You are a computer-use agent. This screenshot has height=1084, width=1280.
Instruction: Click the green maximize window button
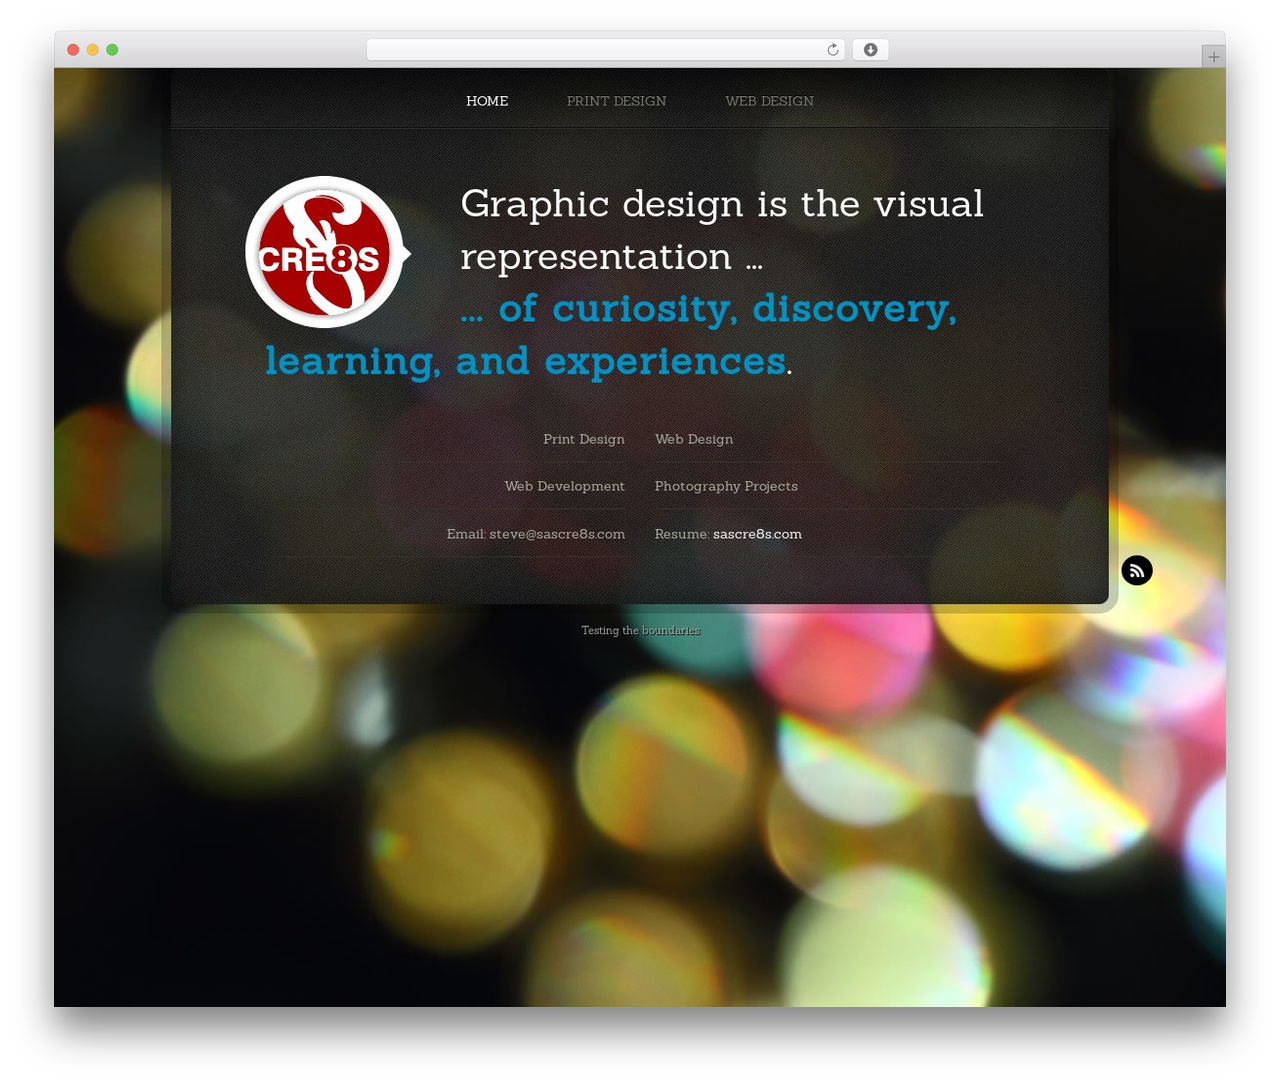112,50
